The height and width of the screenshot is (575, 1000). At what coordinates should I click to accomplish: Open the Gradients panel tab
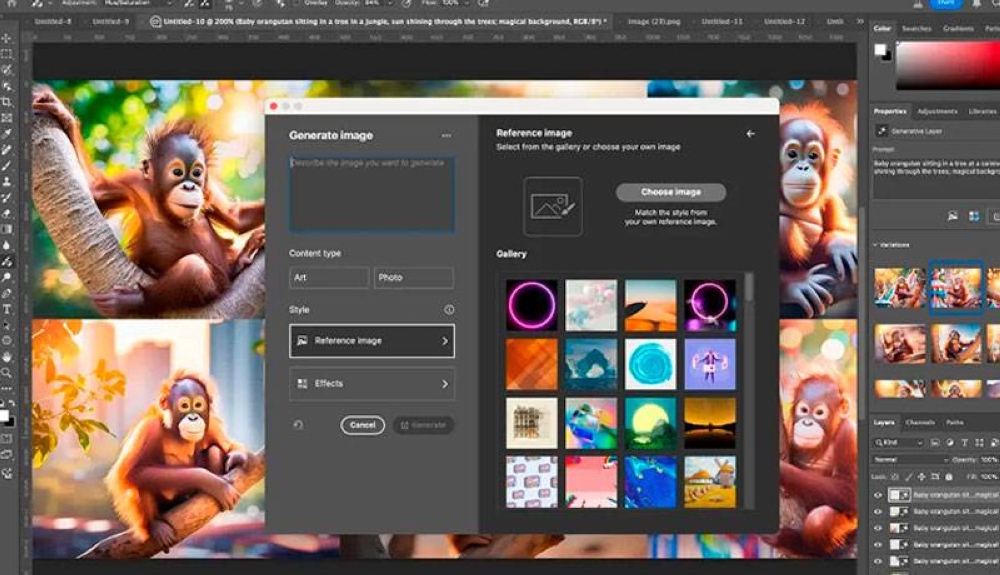click(958, 29)
